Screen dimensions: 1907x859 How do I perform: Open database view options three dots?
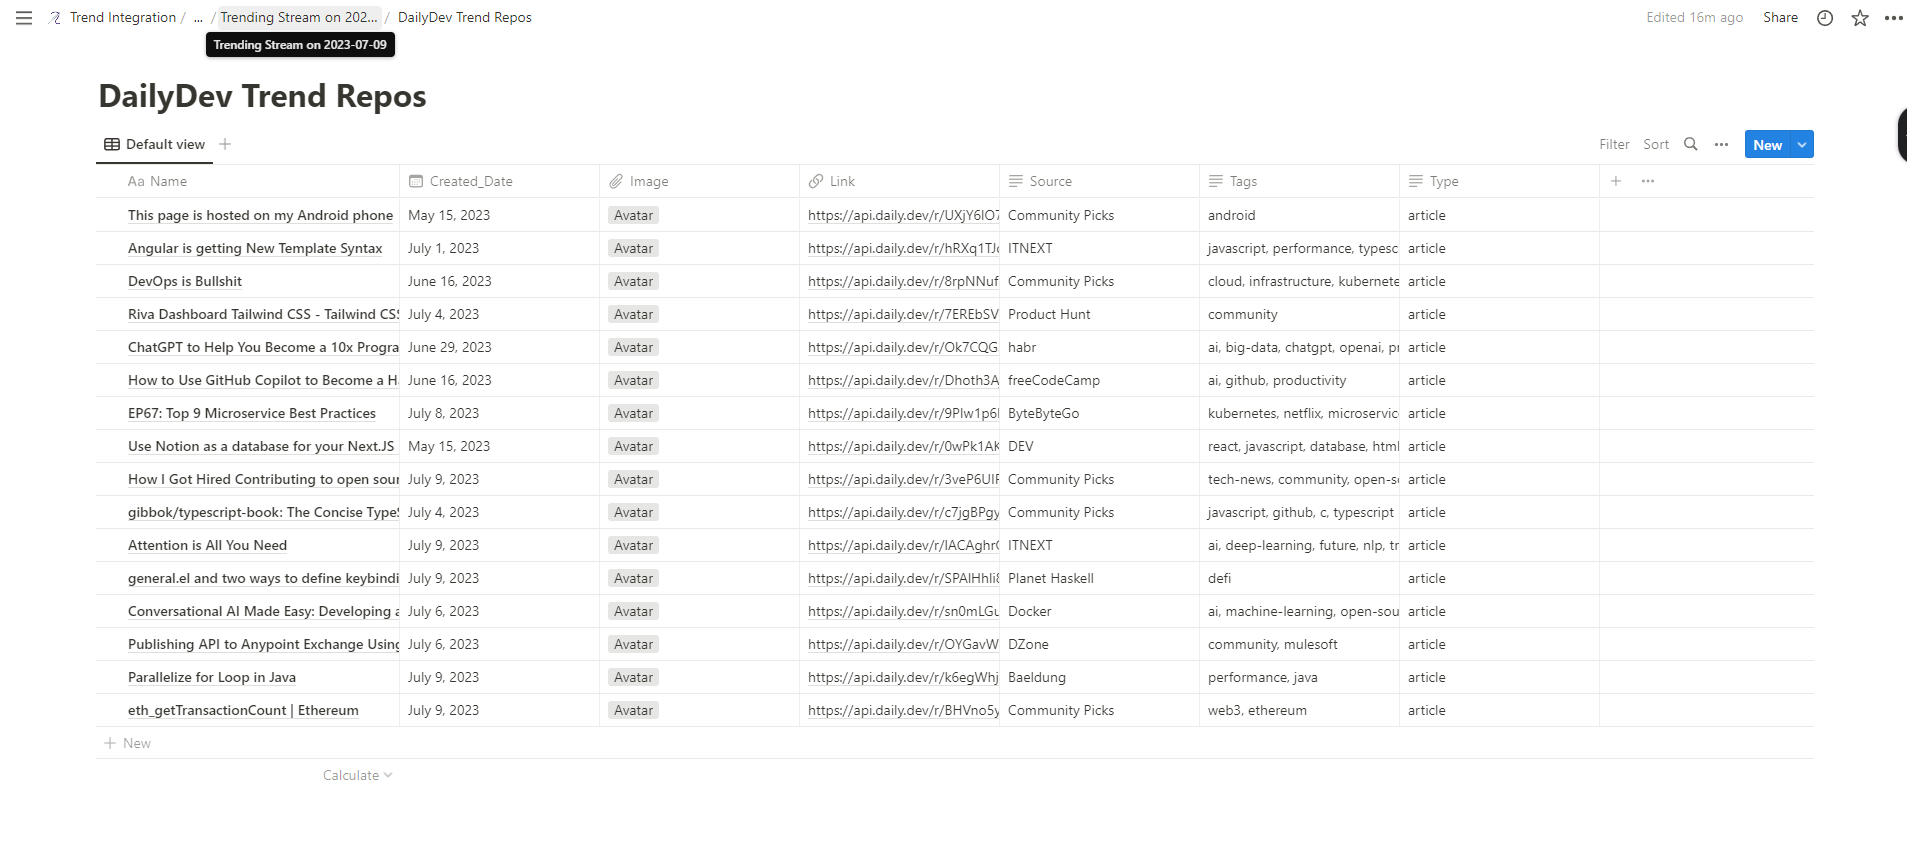click(x=1721, y=144)
